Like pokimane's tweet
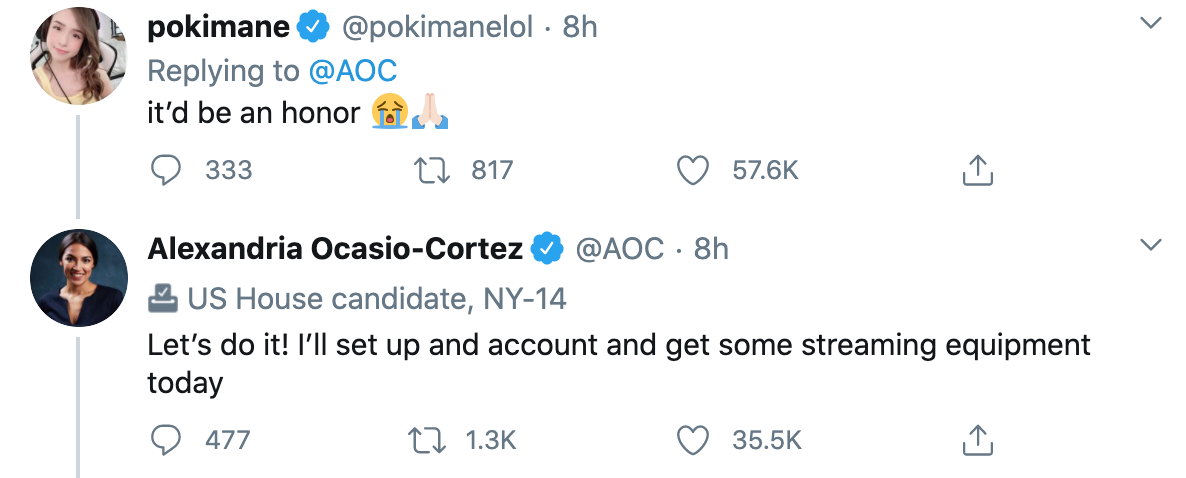1186x478 pixels. click(x=693, y=171)
